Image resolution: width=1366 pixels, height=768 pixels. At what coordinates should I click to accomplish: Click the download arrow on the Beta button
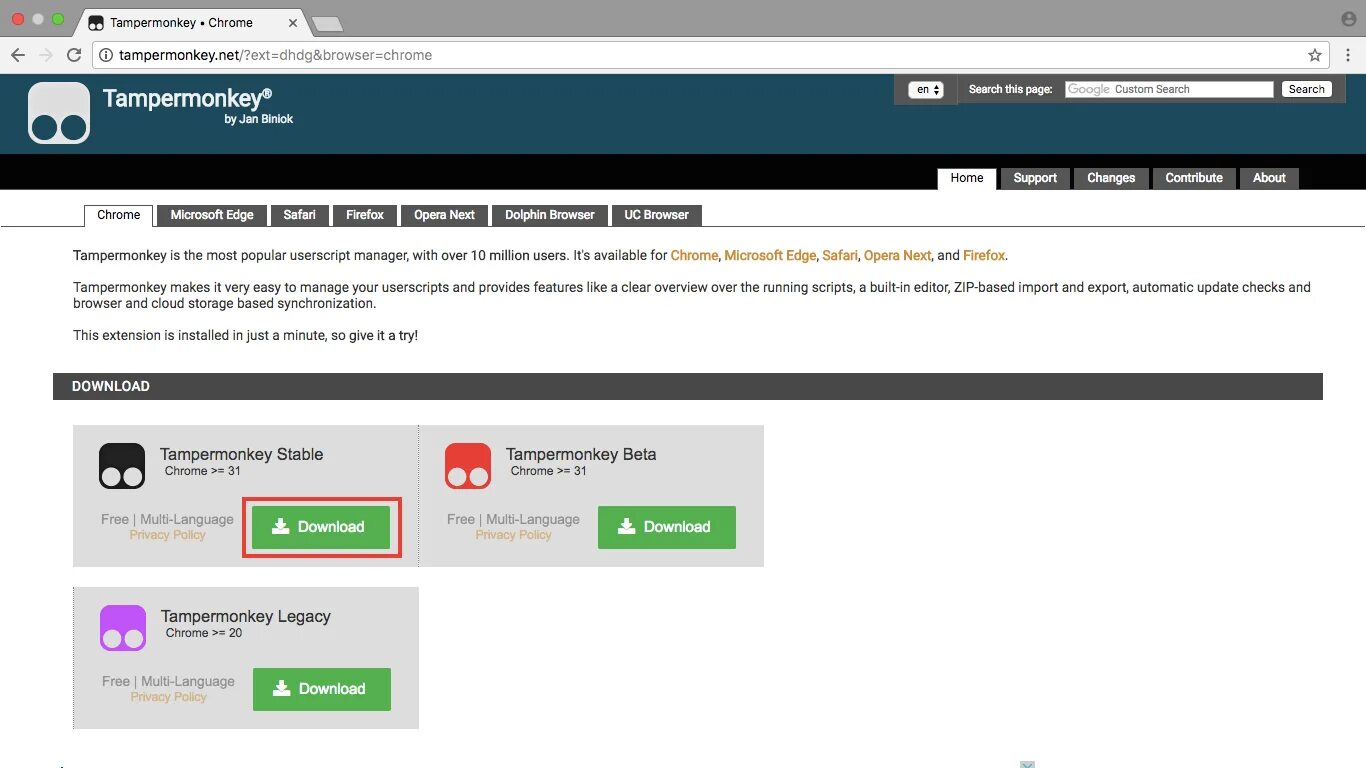pos(627,527)
